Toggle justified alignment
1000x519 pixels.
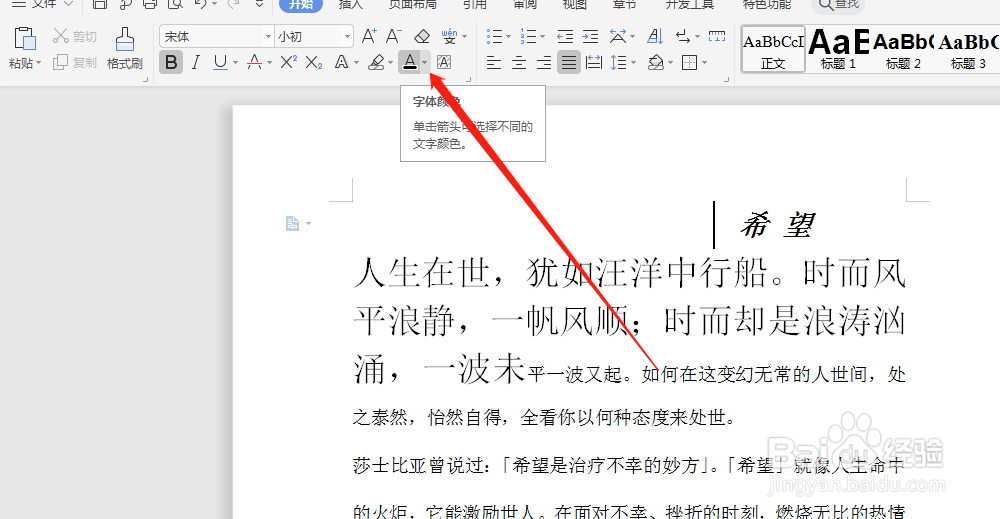coord(568,62)
